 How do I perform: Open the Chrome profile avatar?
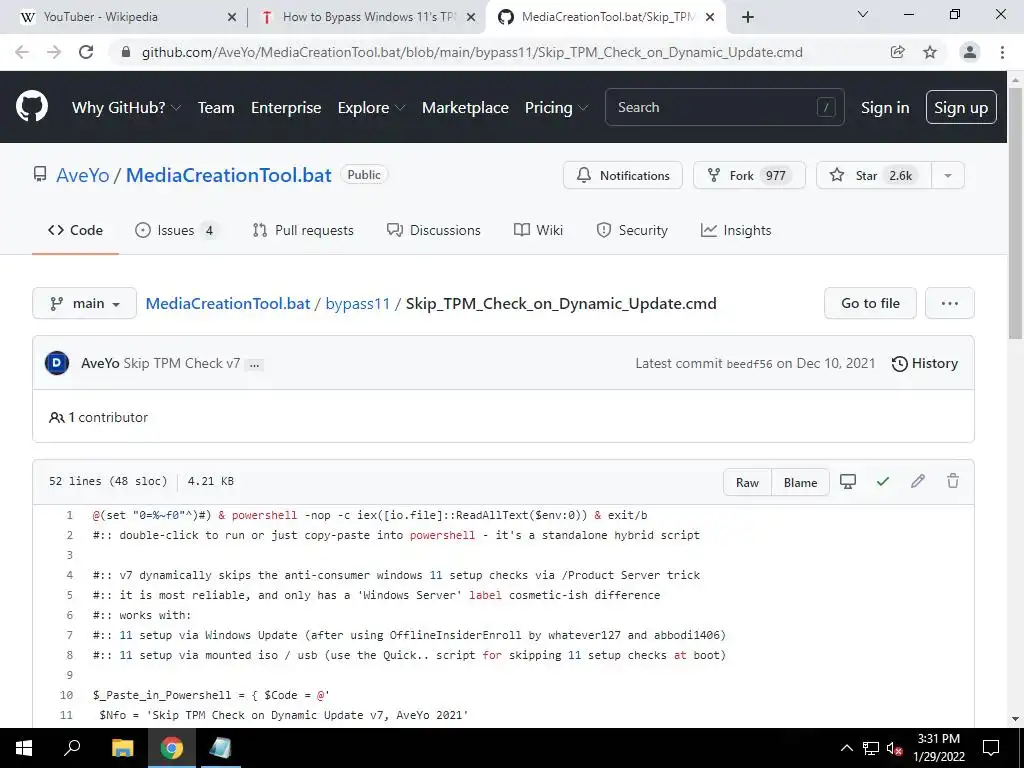[x=970, y=52]
